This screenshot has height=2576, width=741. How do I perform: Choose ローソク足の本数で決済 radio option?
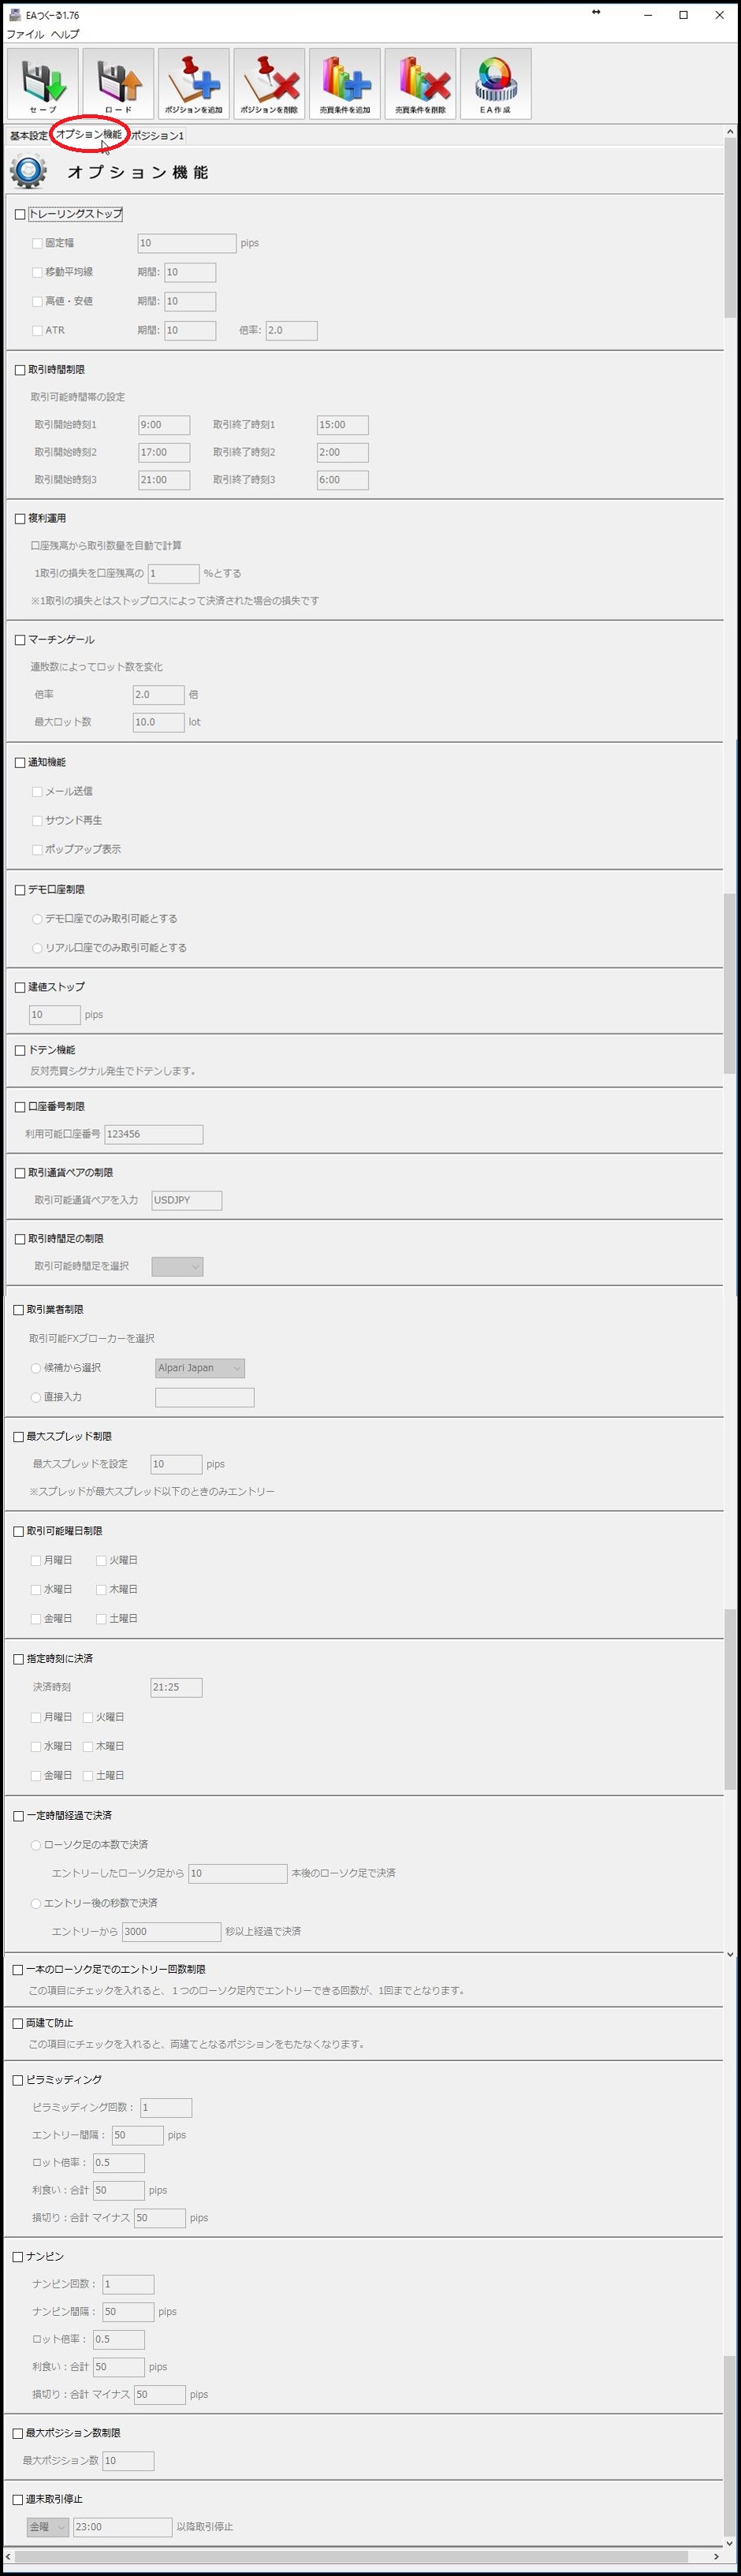tap(36, 1845)
